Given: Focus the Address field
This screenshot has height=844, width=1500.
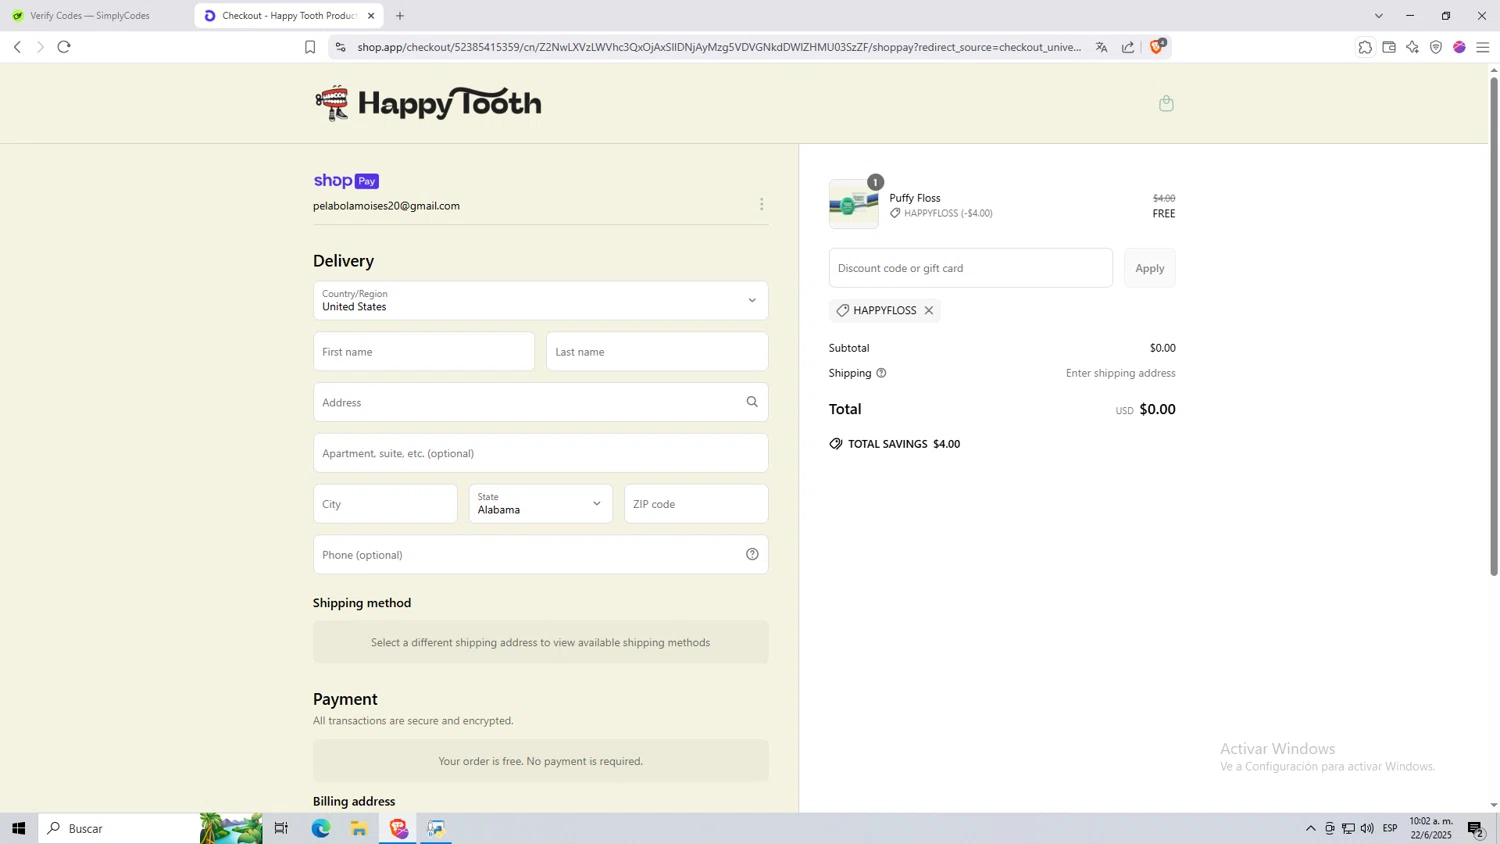Looking at the screenshot, I should point(541,402).
